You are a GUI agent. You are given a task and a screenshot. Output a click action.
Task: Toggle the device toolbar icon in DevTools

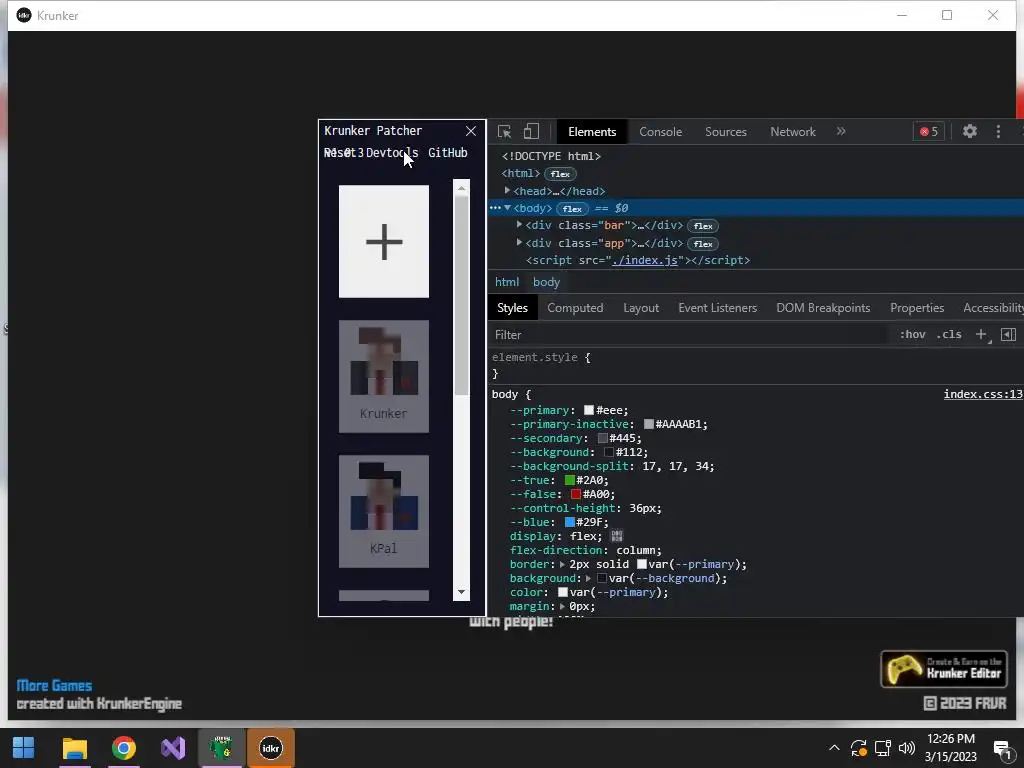coord(531,131)
